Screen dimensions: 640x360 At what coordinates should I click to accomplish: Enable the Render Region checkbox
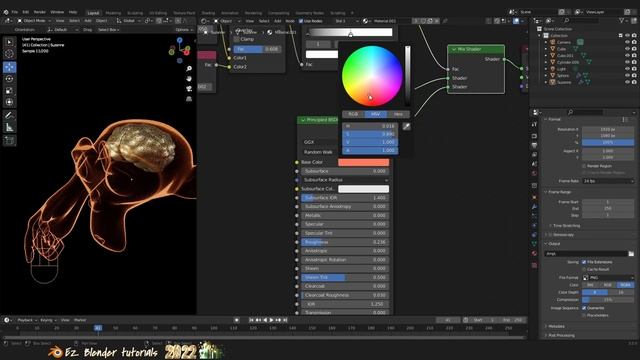(584, 166)
